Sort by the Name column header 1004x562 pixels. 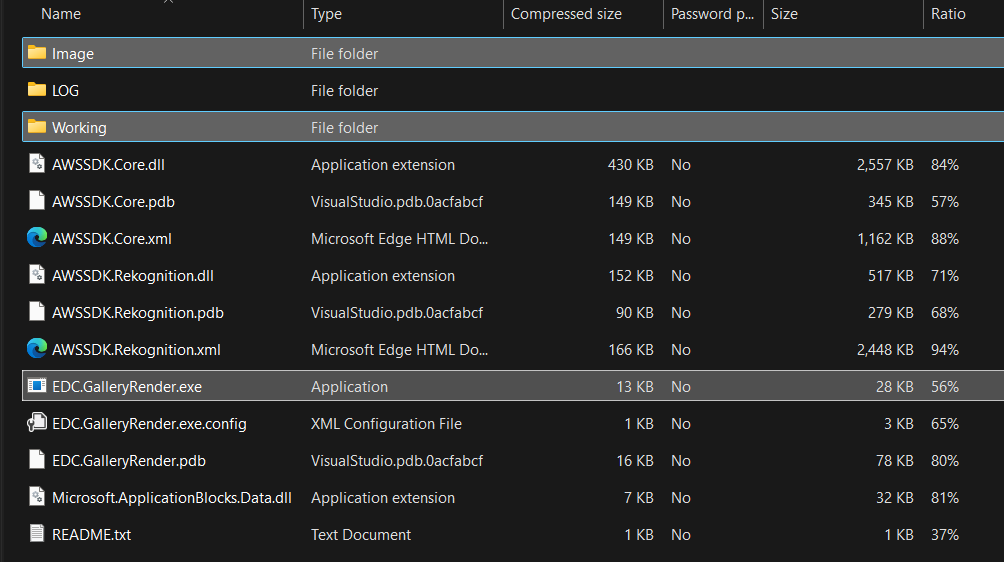tap(61, 14)
